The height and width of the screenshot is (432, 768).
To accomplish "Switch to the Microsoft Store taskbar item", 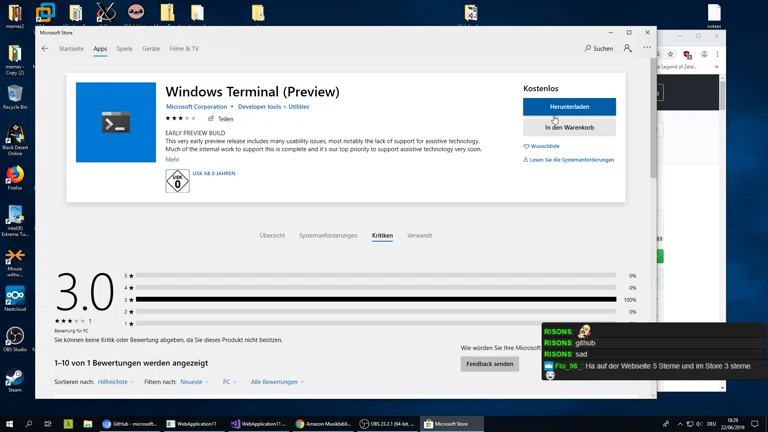I will (x=451, y=424).
